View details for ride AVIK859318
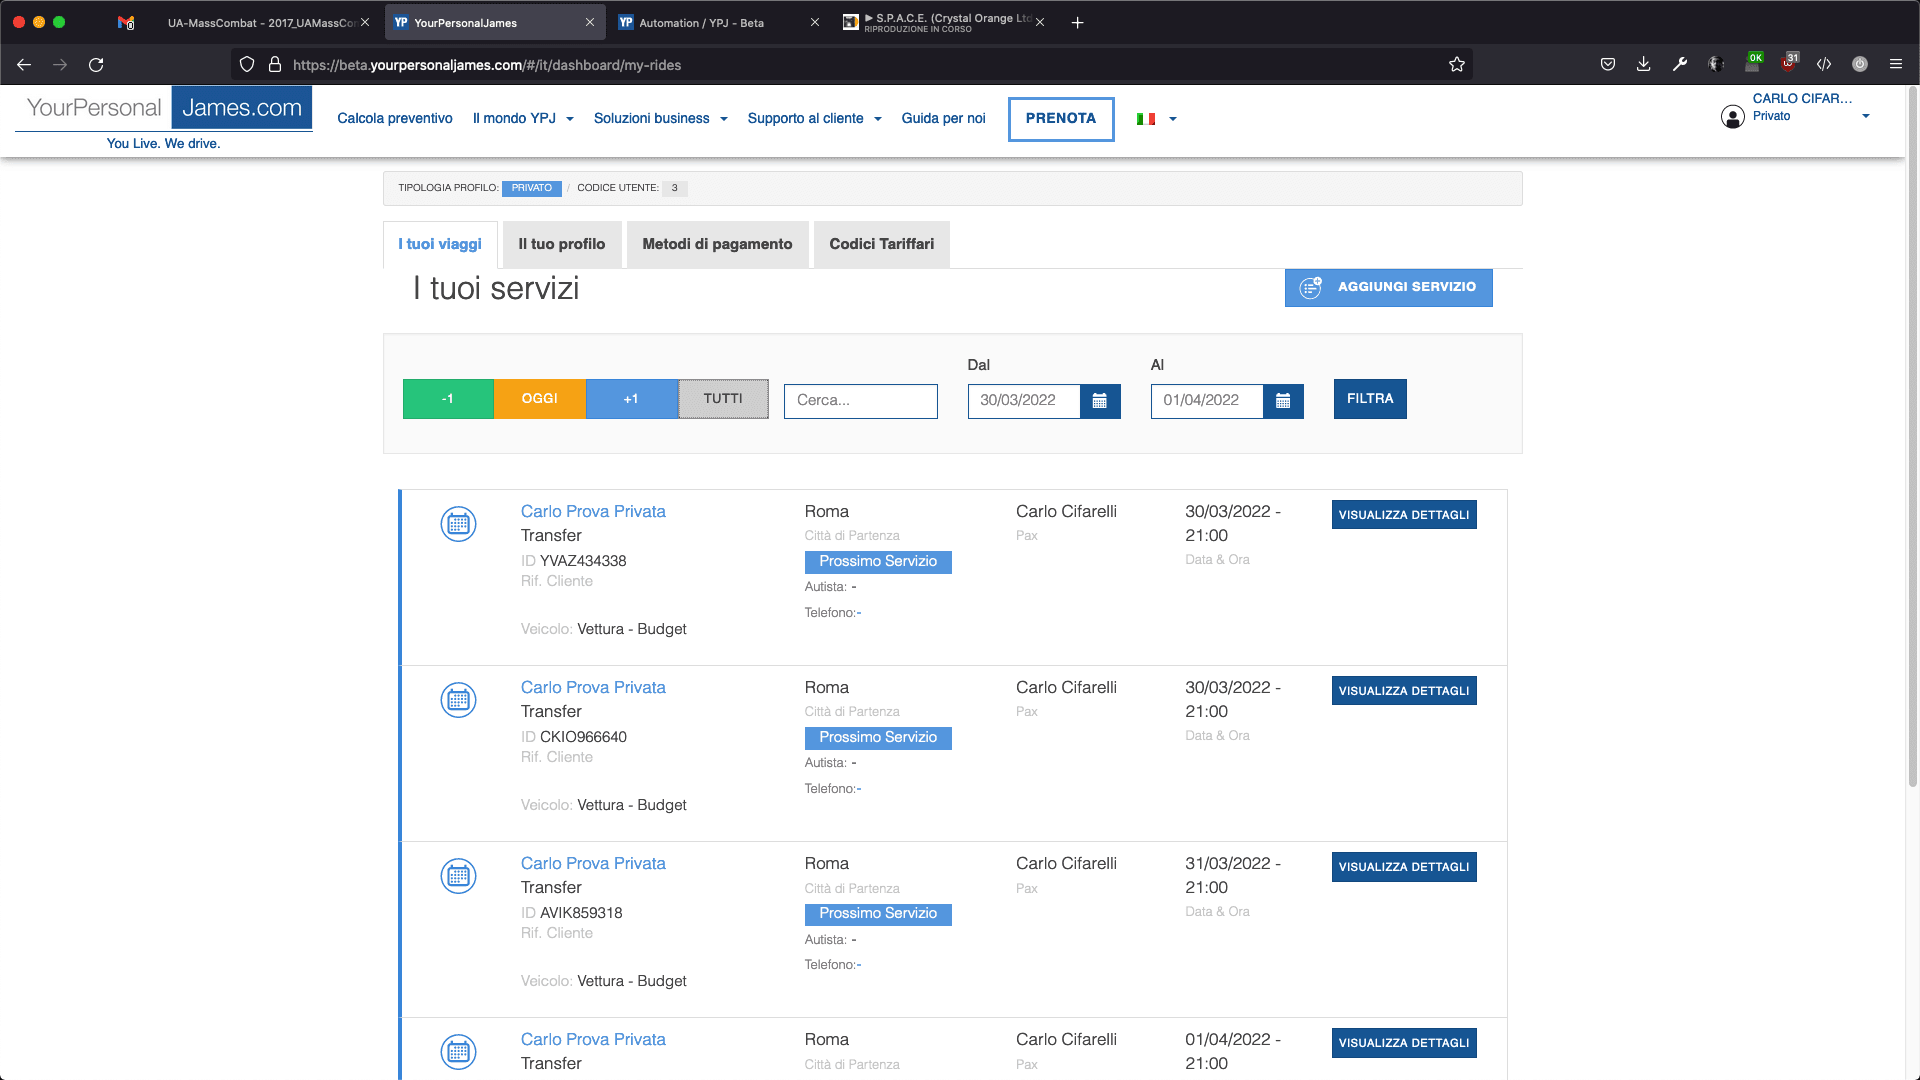Screen dimensions: 1920x1080 click(1404, 867)
